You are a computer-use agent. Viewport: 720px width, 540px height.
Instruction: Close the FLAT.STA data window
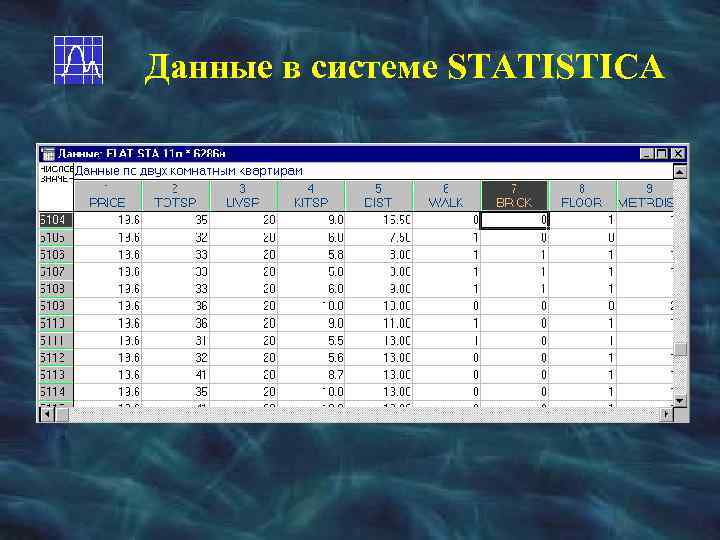click(678, 154)
